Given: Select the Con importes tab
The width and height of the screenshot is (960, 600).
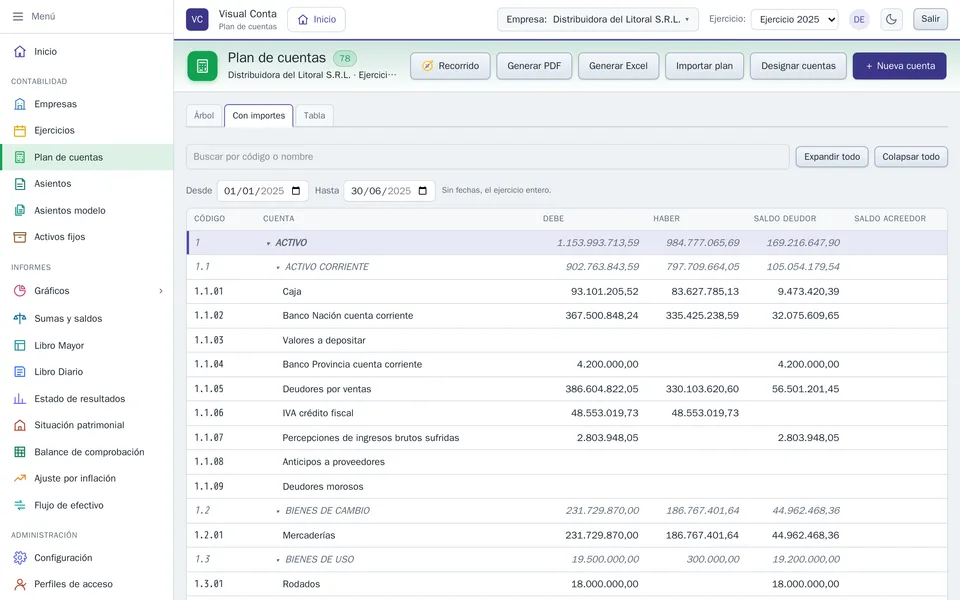Looking at the screenshot, I should 258,116.
